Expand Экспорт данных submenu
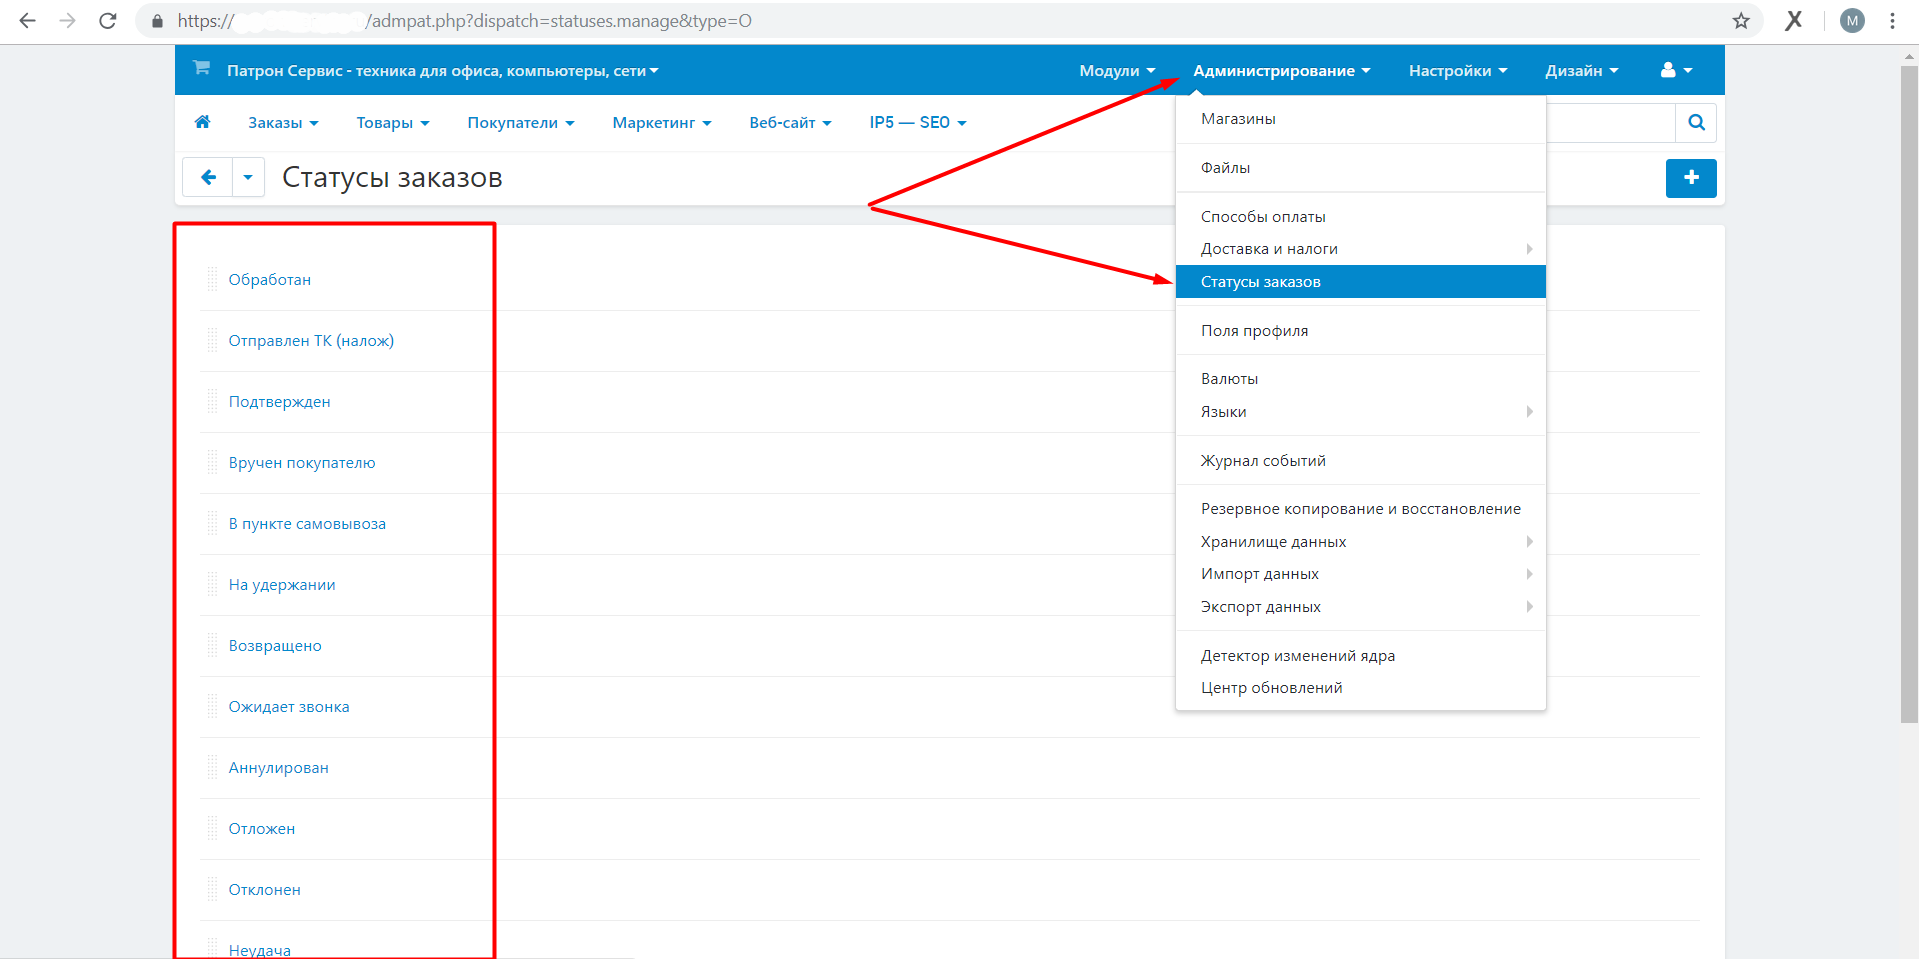 point(1361,606)
